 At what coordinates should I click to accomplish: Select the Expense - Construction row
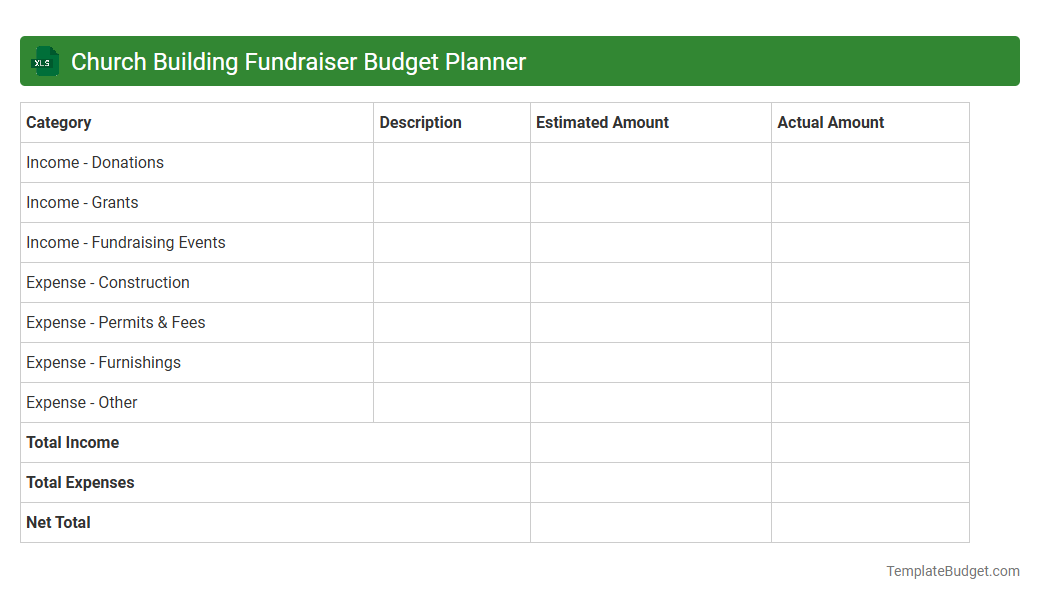click(107, 282)
